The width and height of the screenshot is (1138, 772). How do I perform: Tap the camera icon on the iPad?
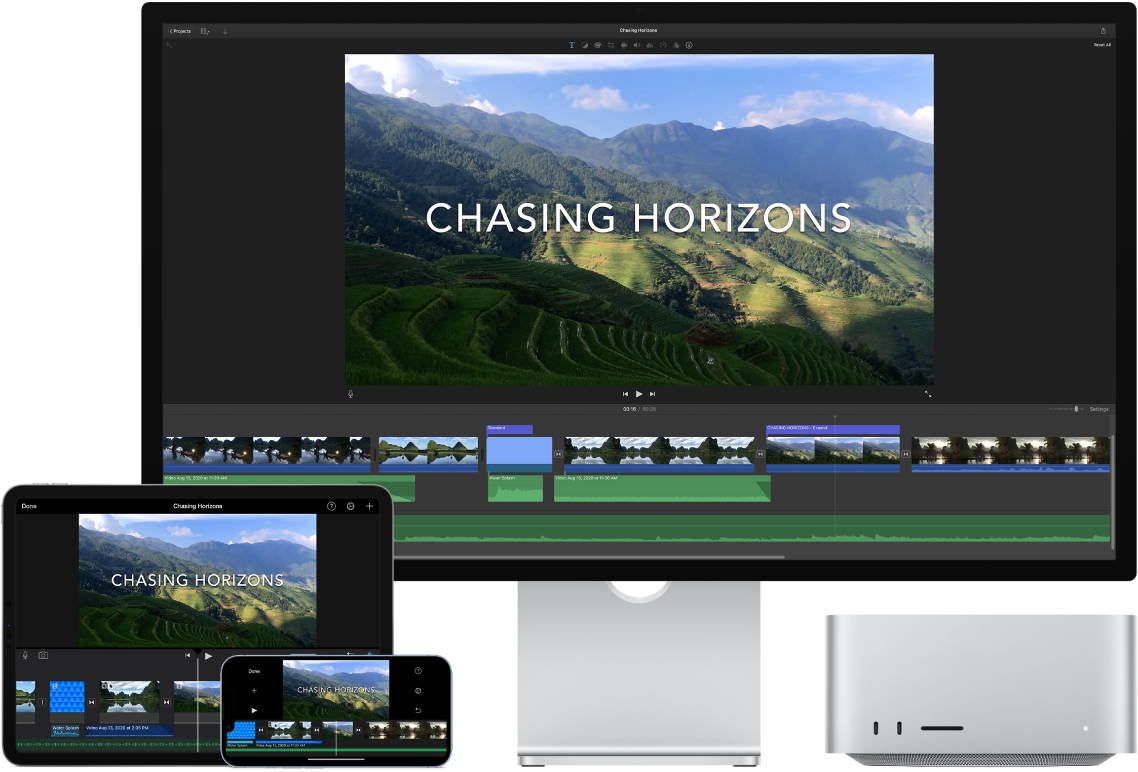pos(43,655)
